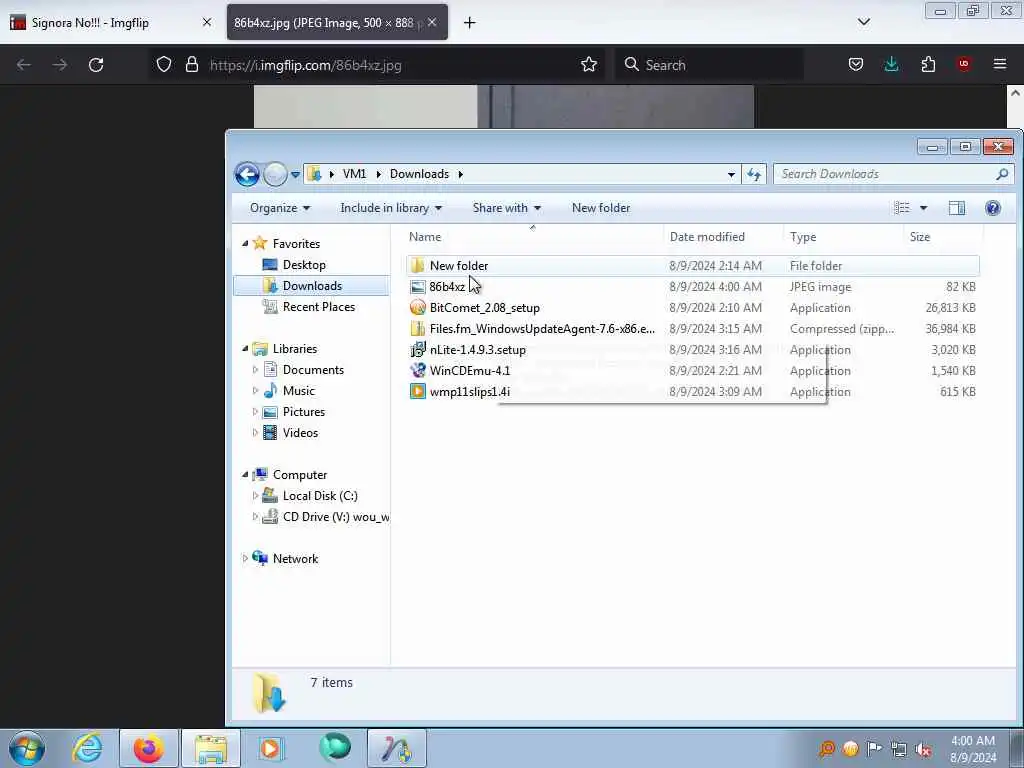Click the Explorer Forward arrow button
The image size is (1024, 768).
(276, 174)
